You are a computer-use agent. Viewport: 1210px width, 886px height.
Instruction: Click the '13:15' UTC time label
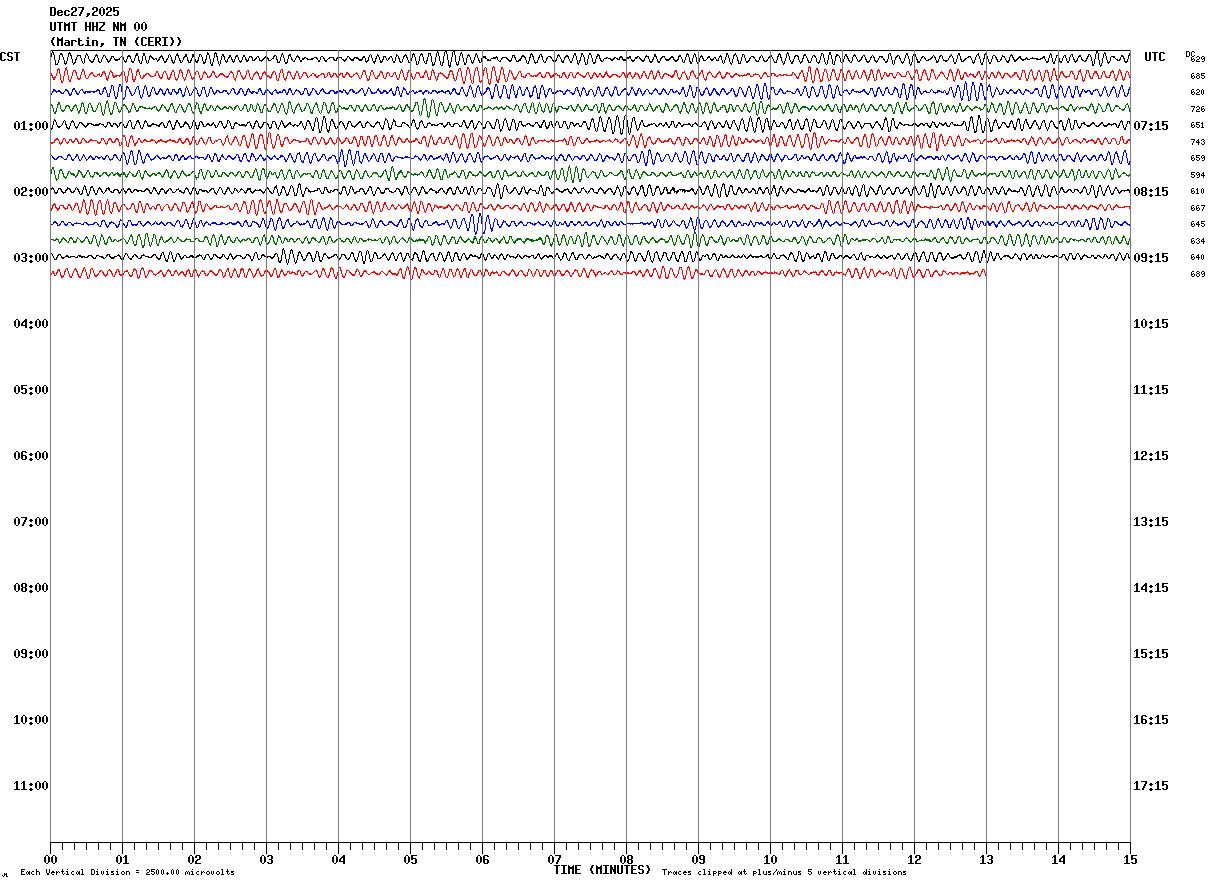[1151, 522]
